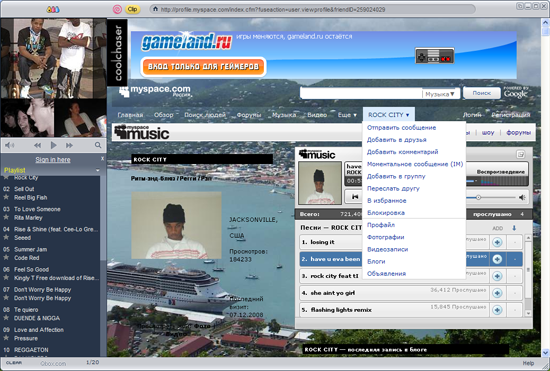Choose Добавить в друзья menu entry
Image resolution: width=550 pixels, height=371 pixels.
click(x=396, y=140)
